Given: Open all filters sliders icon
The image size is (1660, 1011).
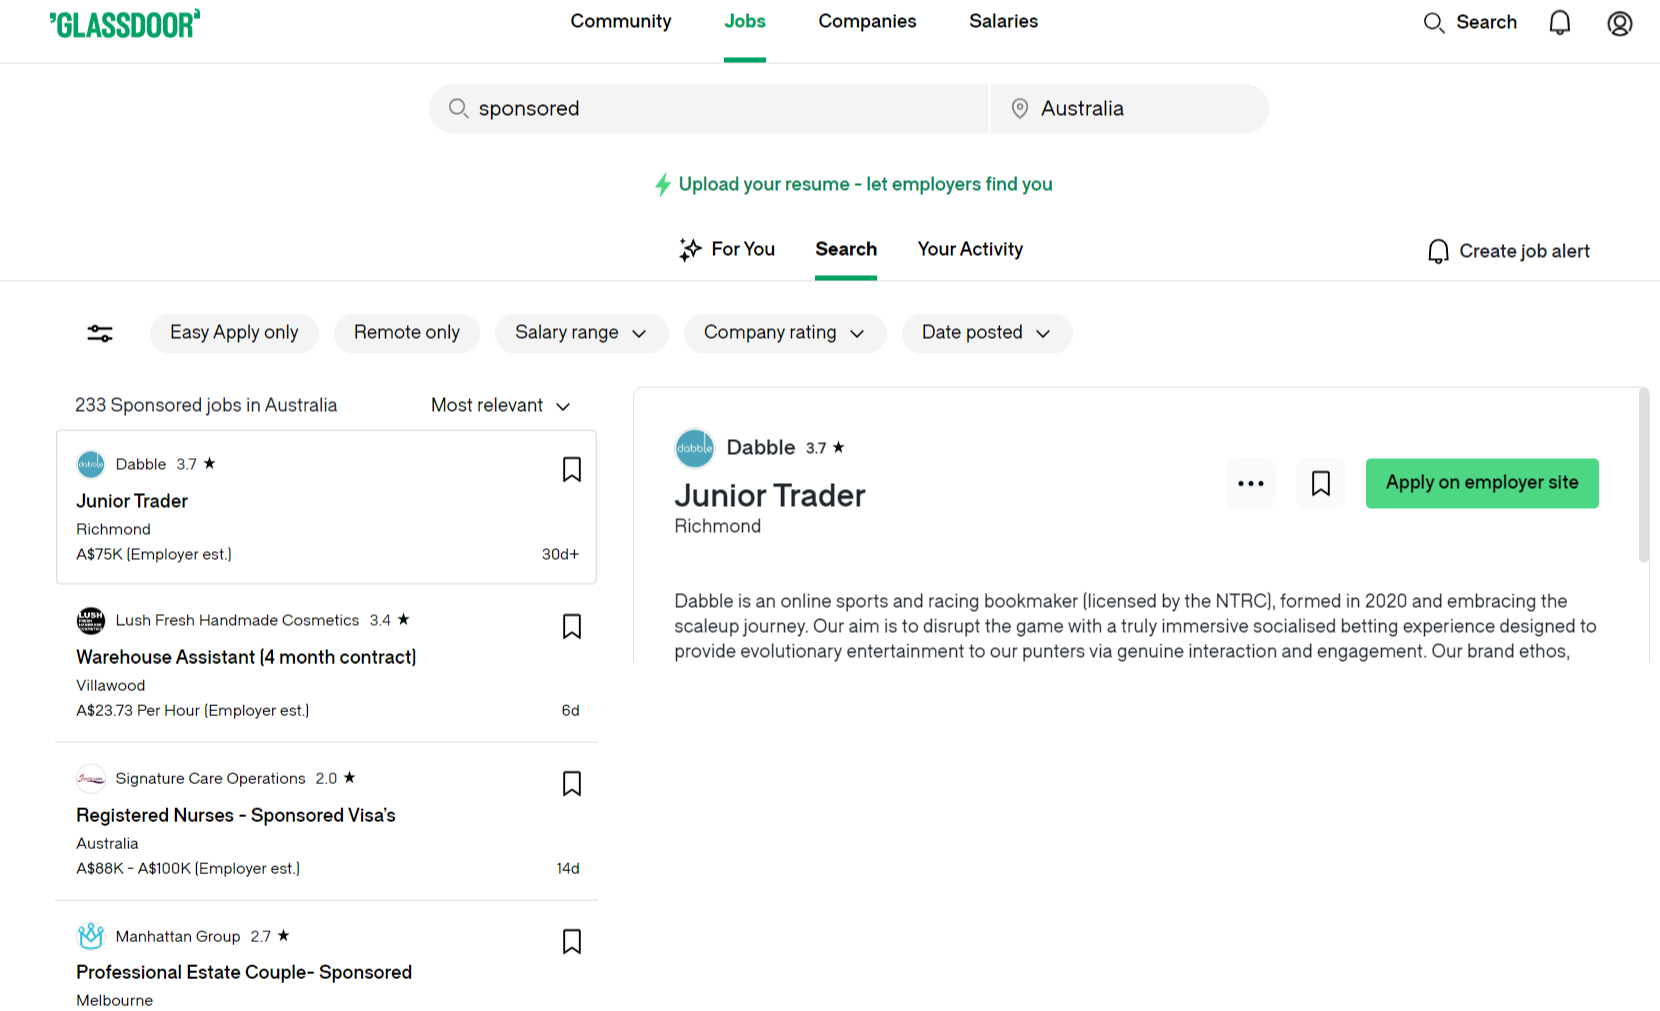Looking at the screenshot, I should coord(100,333).
